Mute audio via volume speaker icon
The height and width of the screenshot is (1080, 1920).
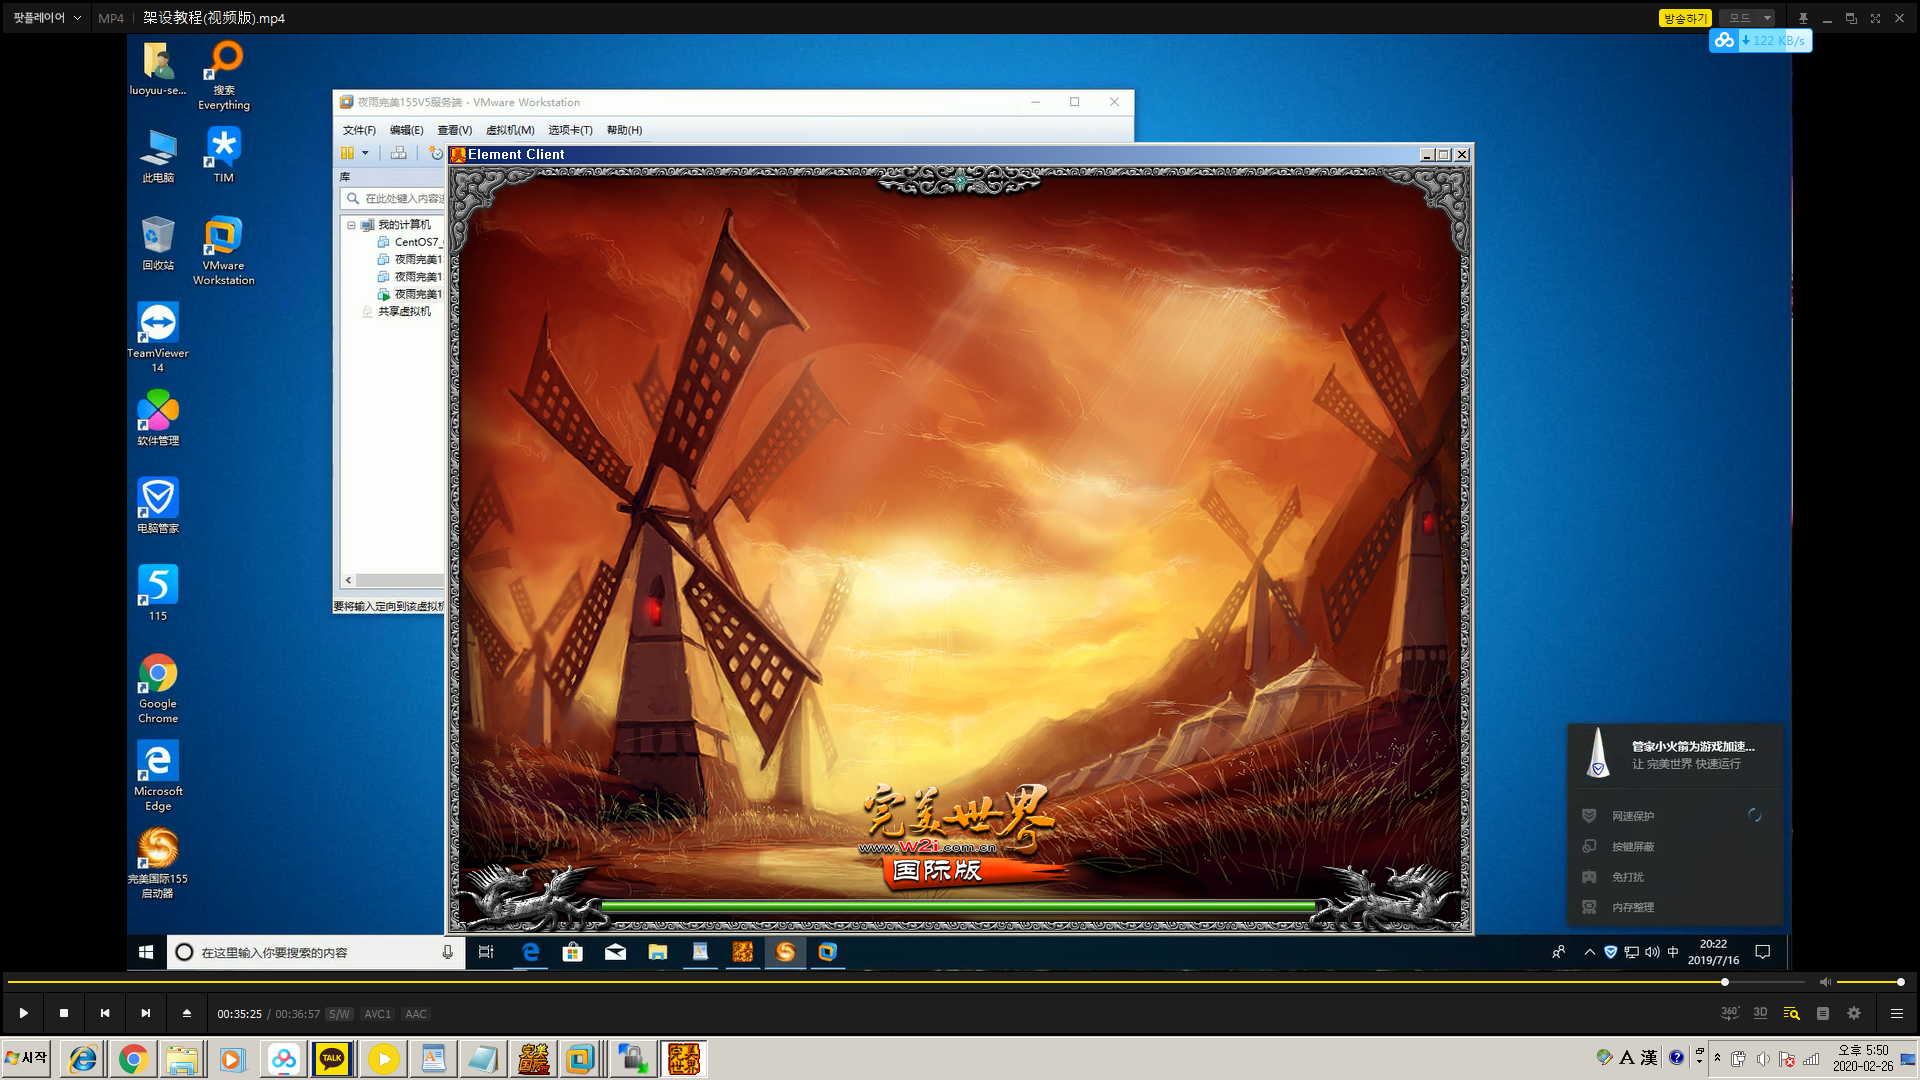1825,982
